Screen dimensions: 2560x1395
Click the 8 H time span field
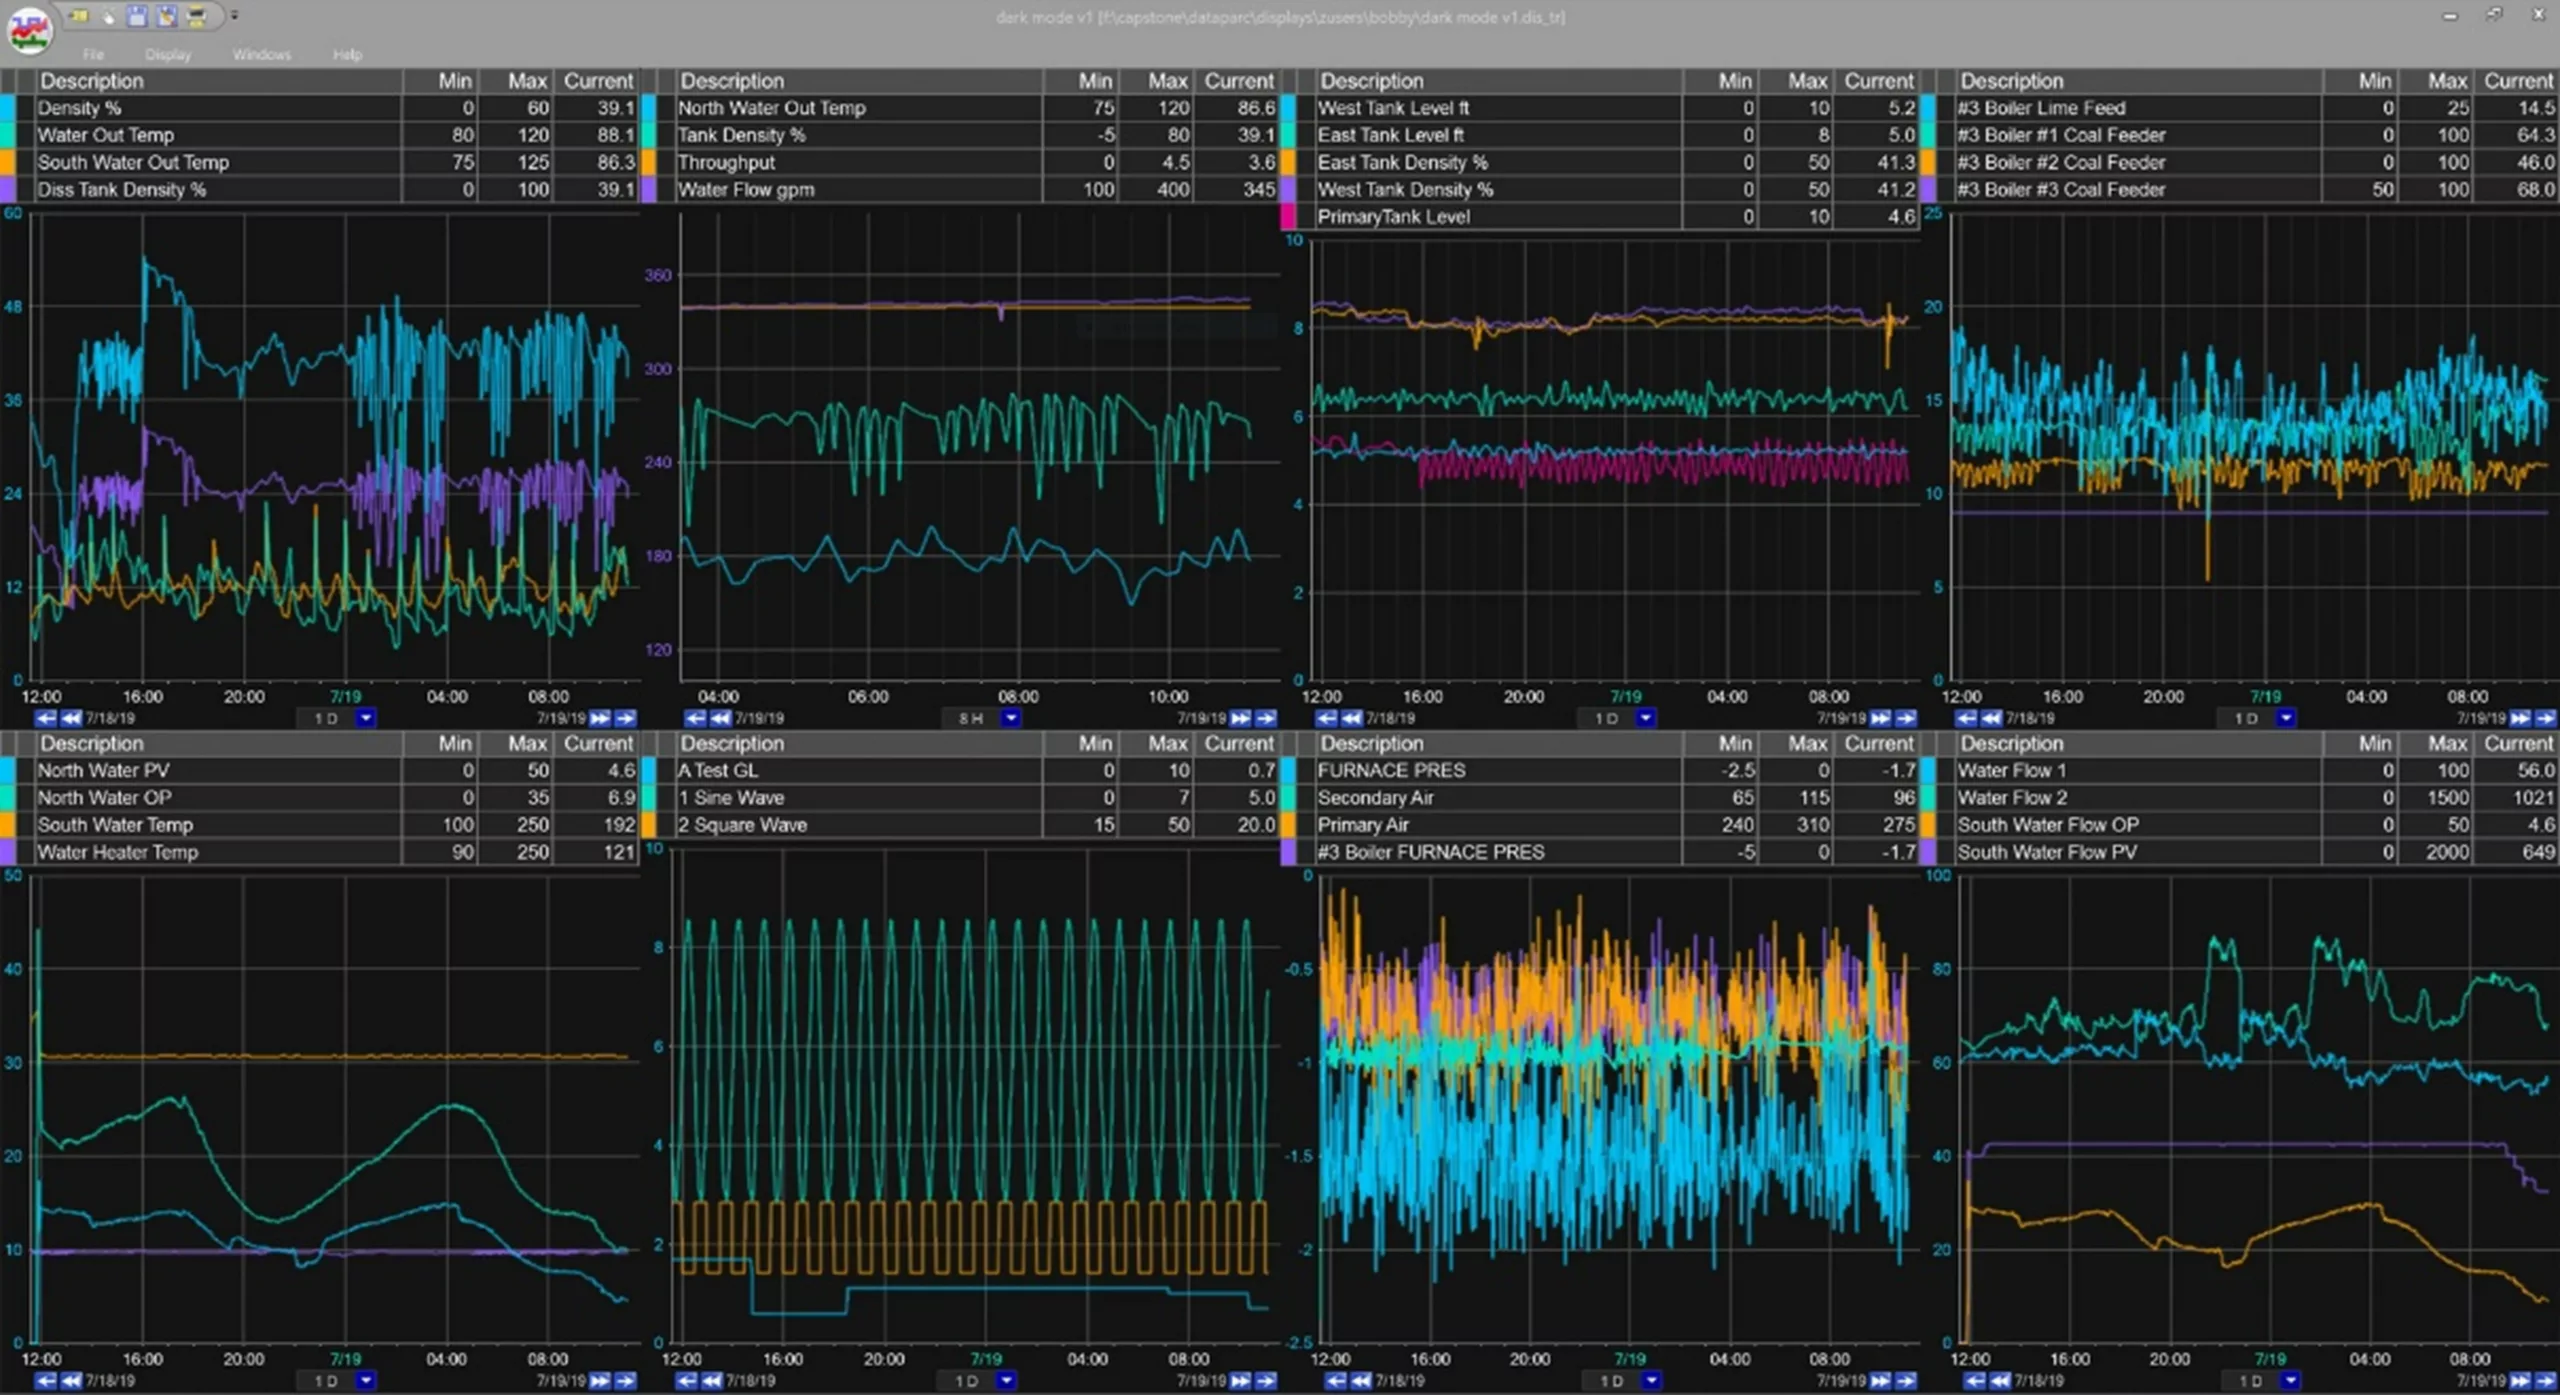point(970,718)
